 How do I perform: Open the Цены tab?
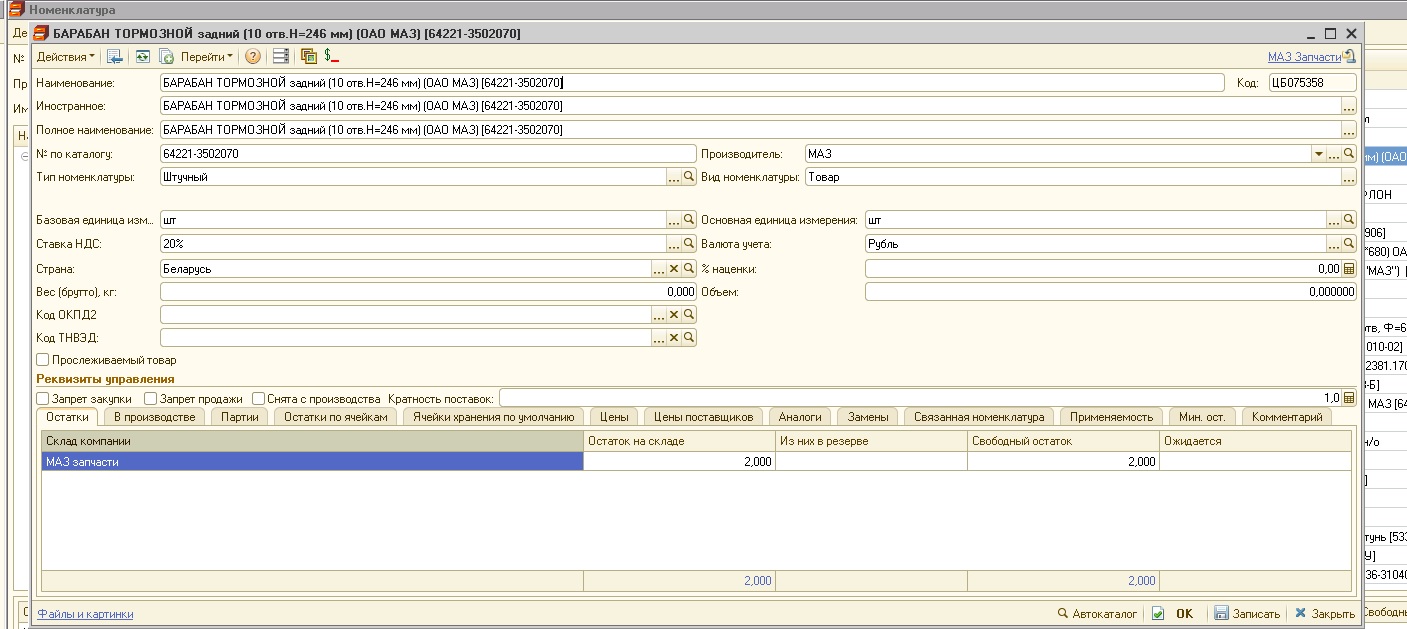tap(614, 417)
